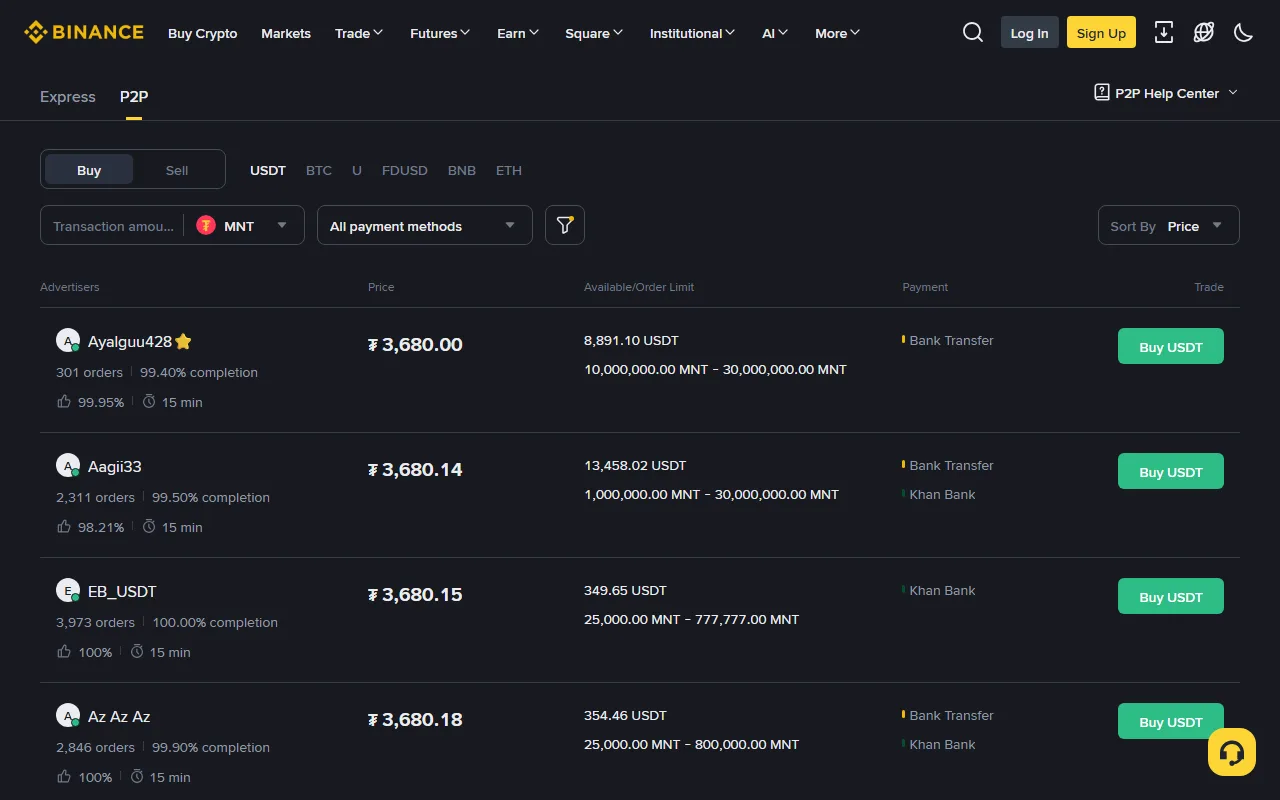Click the P2P Help Center book icon

(1102, 93)
